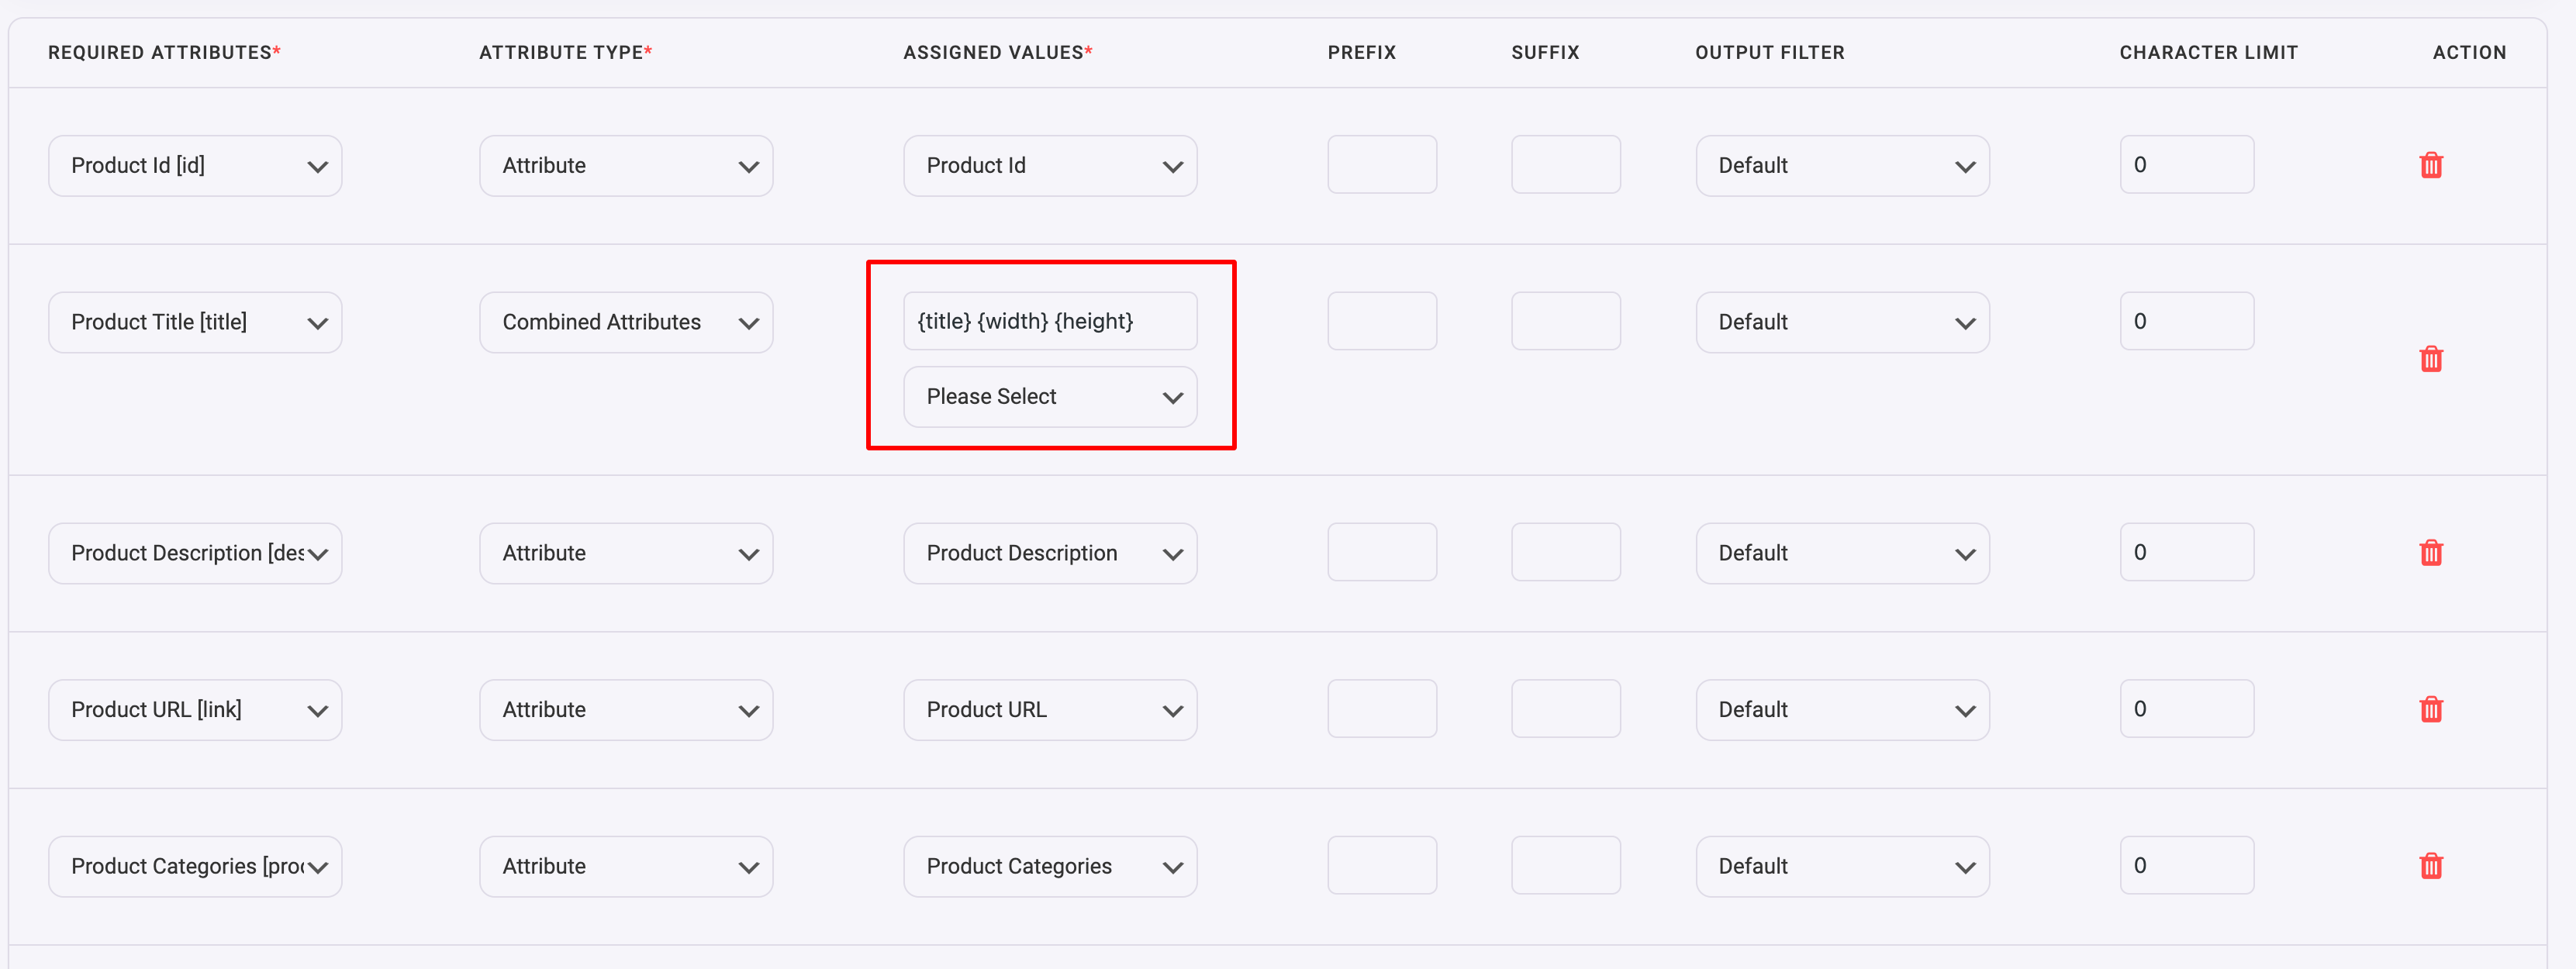The image size is (2576, 969).
Task: Remove the Product Description row with trash icon
Action: pos(2430,553)
